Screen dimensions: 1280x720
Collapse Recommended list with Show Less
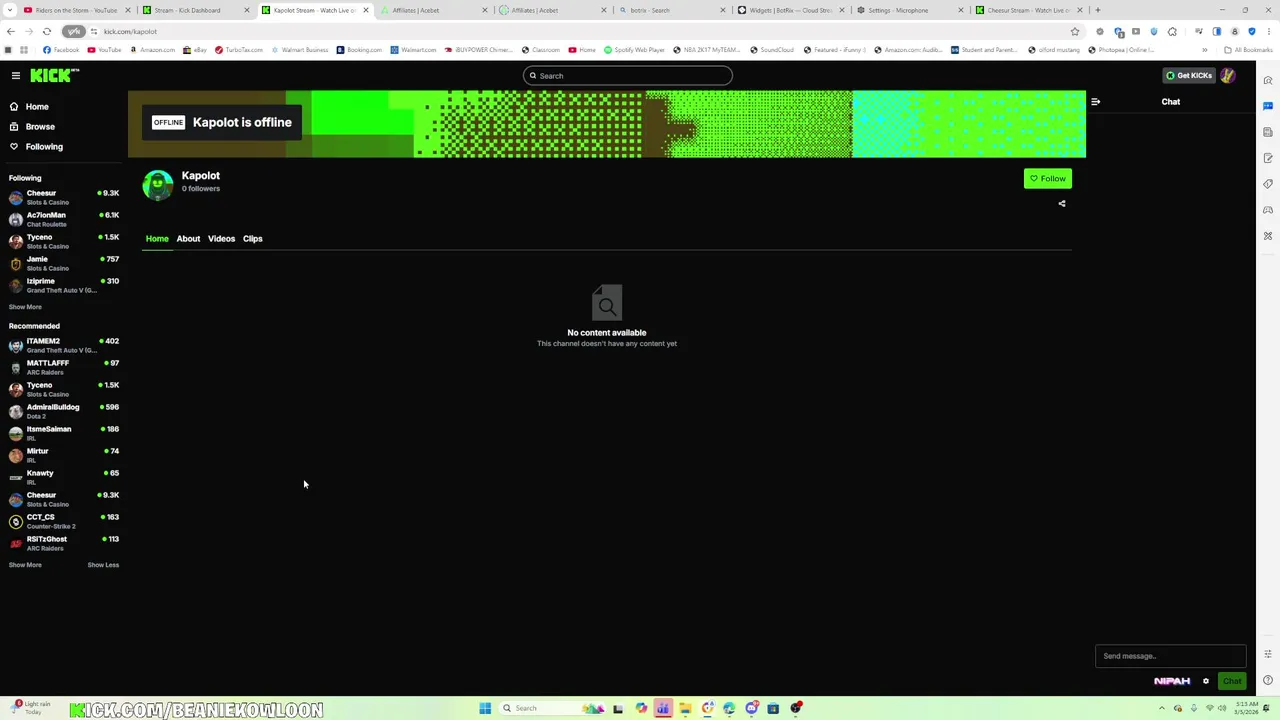pyautogui.click(x=103, y=565)
